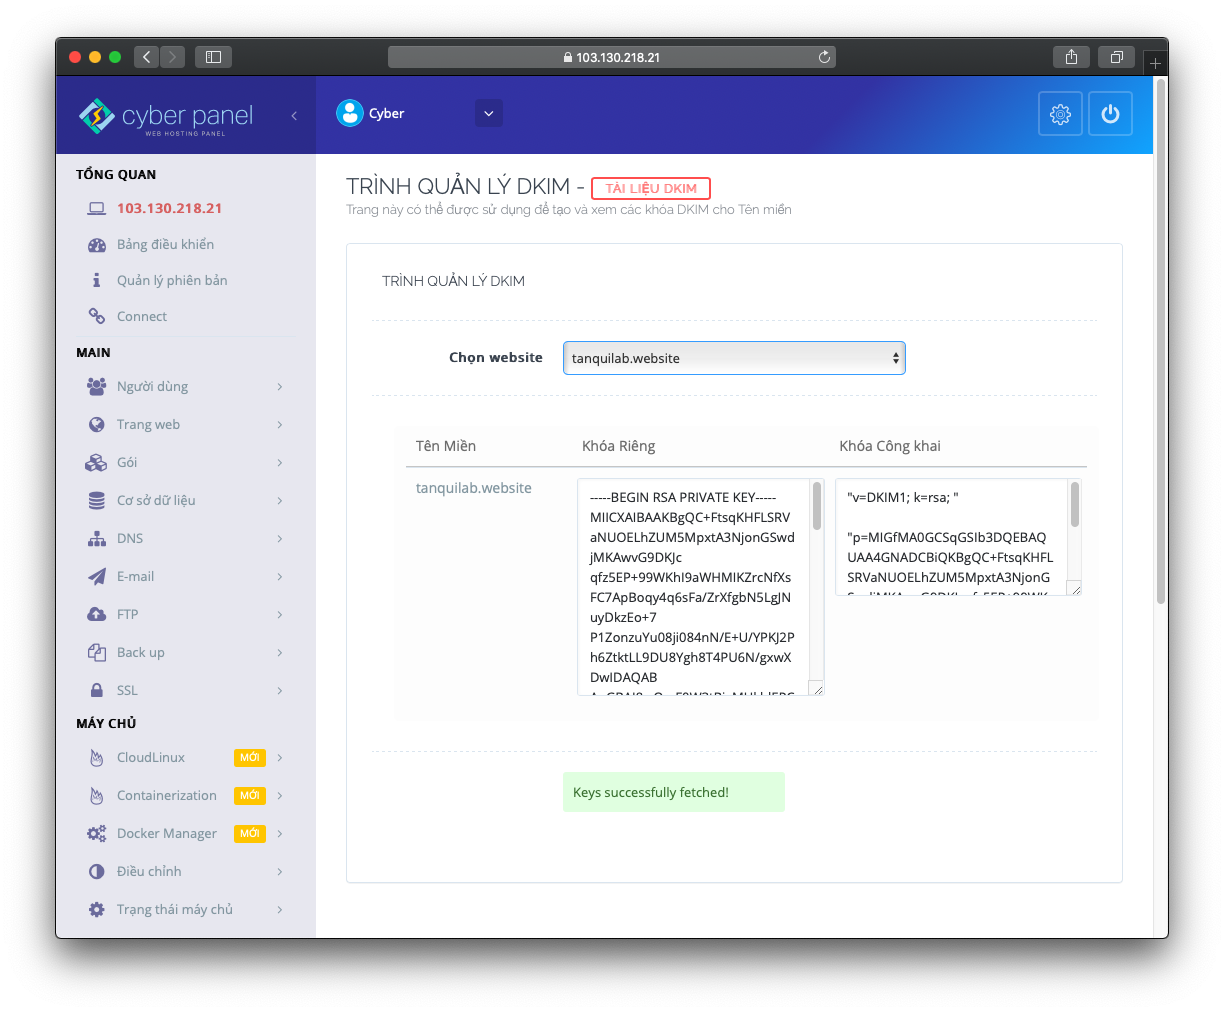Image resolution: width=1224 pixels, height=1012 pixels.
Task: Open the user dropdown next to Cyber
Action: tap(488, 113)
